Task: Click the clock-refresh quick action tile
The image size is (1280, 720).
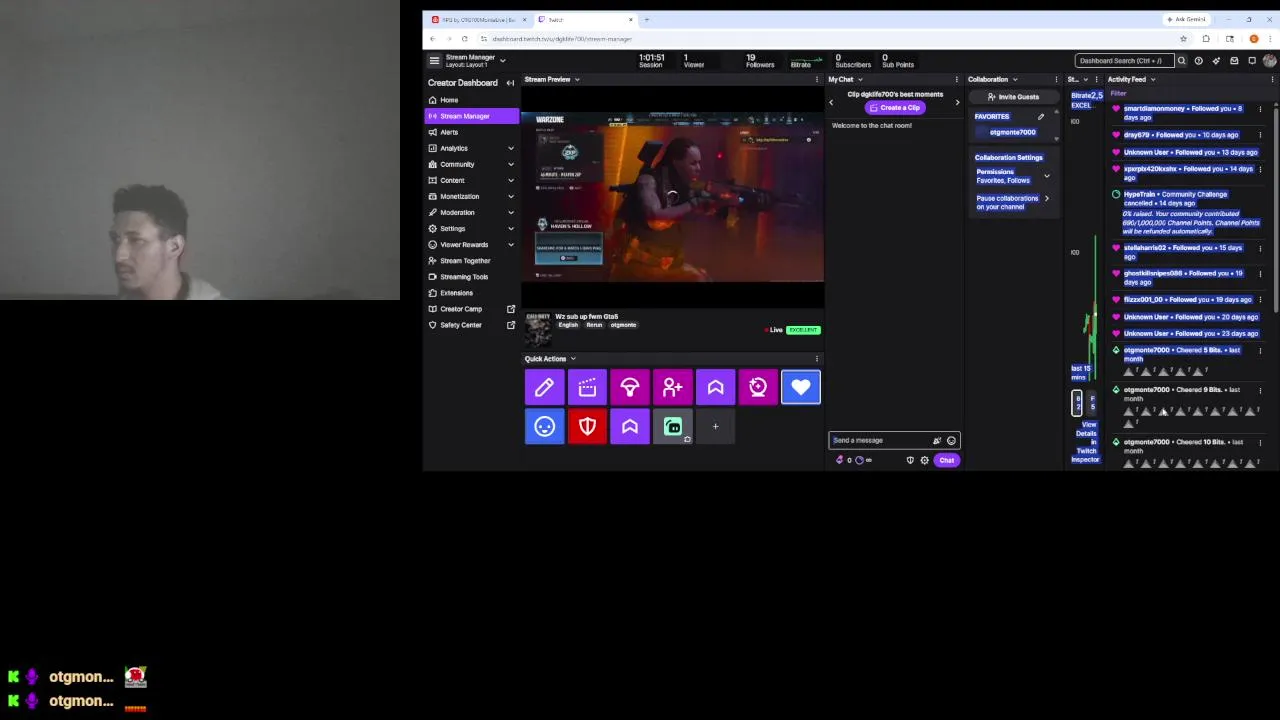Action: click(758, 387)
